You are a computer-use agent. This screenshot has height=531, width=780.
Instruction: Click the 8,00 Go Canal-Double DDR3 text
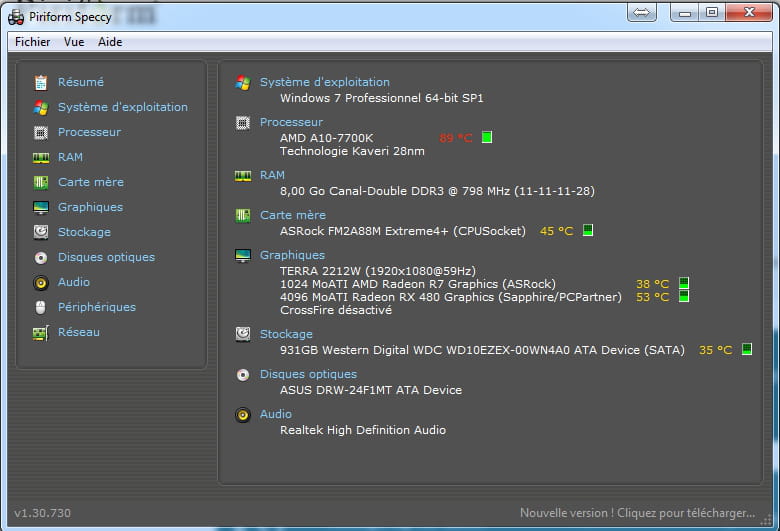[437, 191]
